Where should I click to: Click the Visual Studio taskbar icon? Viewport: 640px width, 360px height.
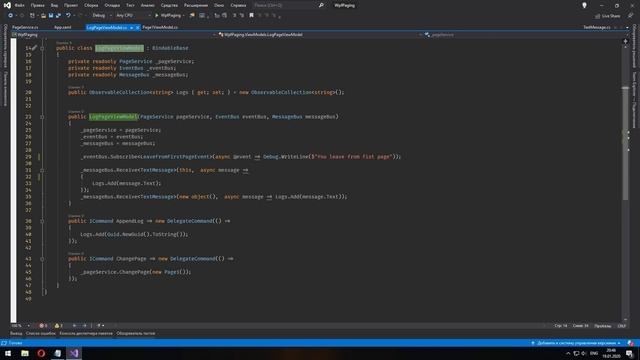click(74, 353)
